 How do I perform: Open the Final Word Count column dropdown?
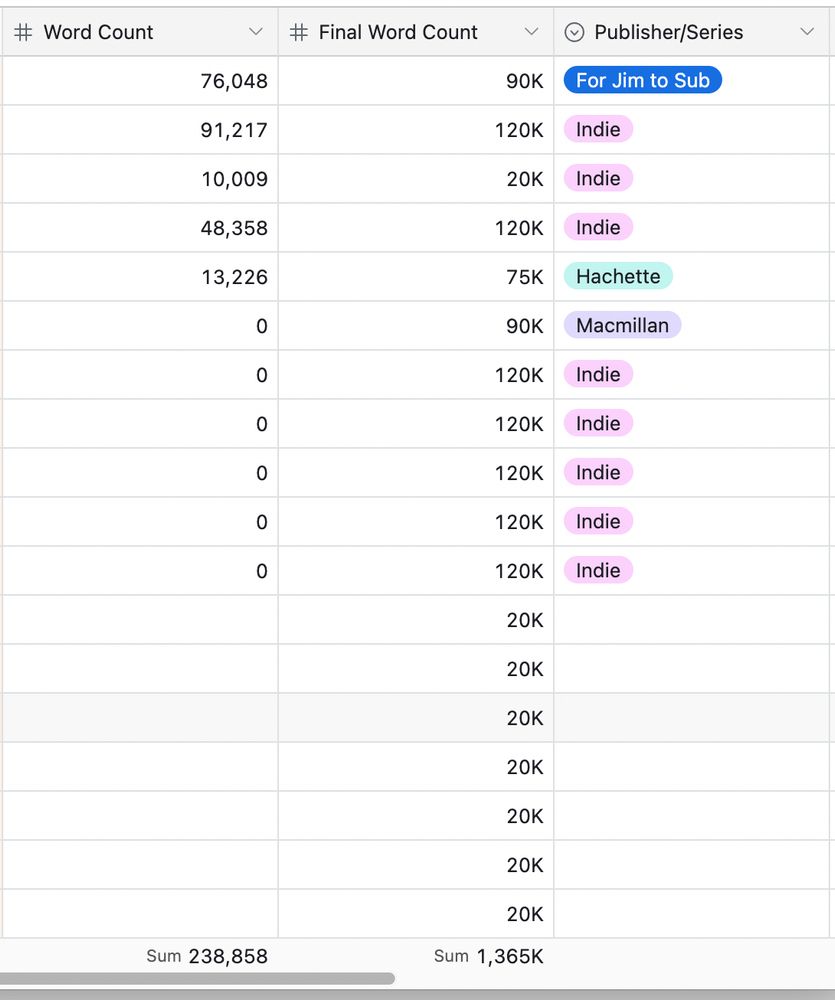[x=532, y=31]
